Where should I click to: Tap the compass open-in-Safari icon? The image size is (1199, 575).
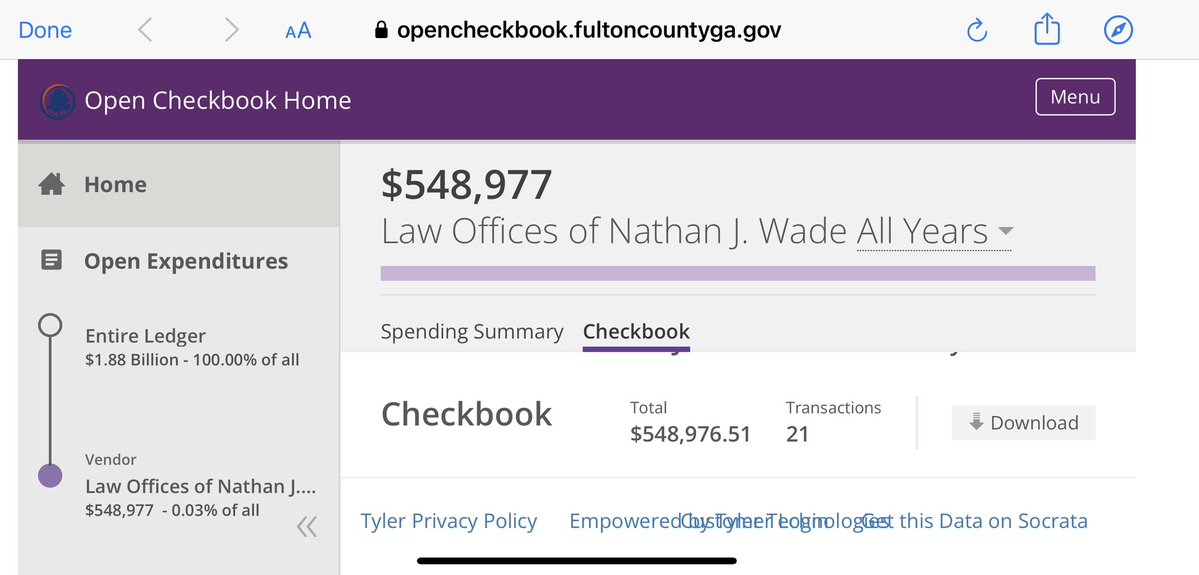pos(1118,31)
